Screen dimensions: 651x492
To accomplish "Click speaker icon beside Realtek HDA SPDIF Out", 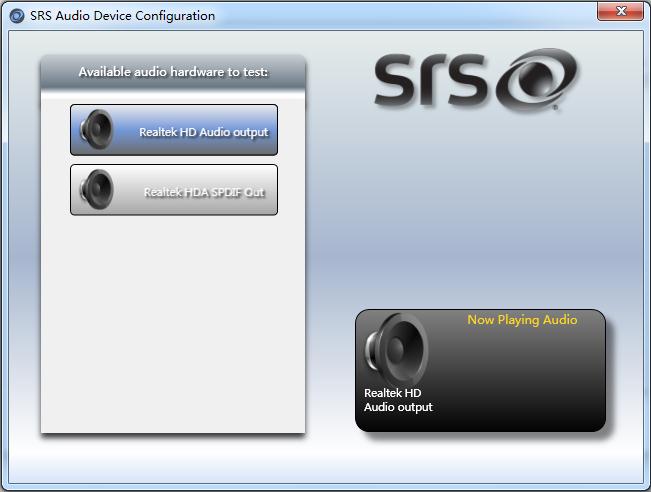I will tap(96, 189).
